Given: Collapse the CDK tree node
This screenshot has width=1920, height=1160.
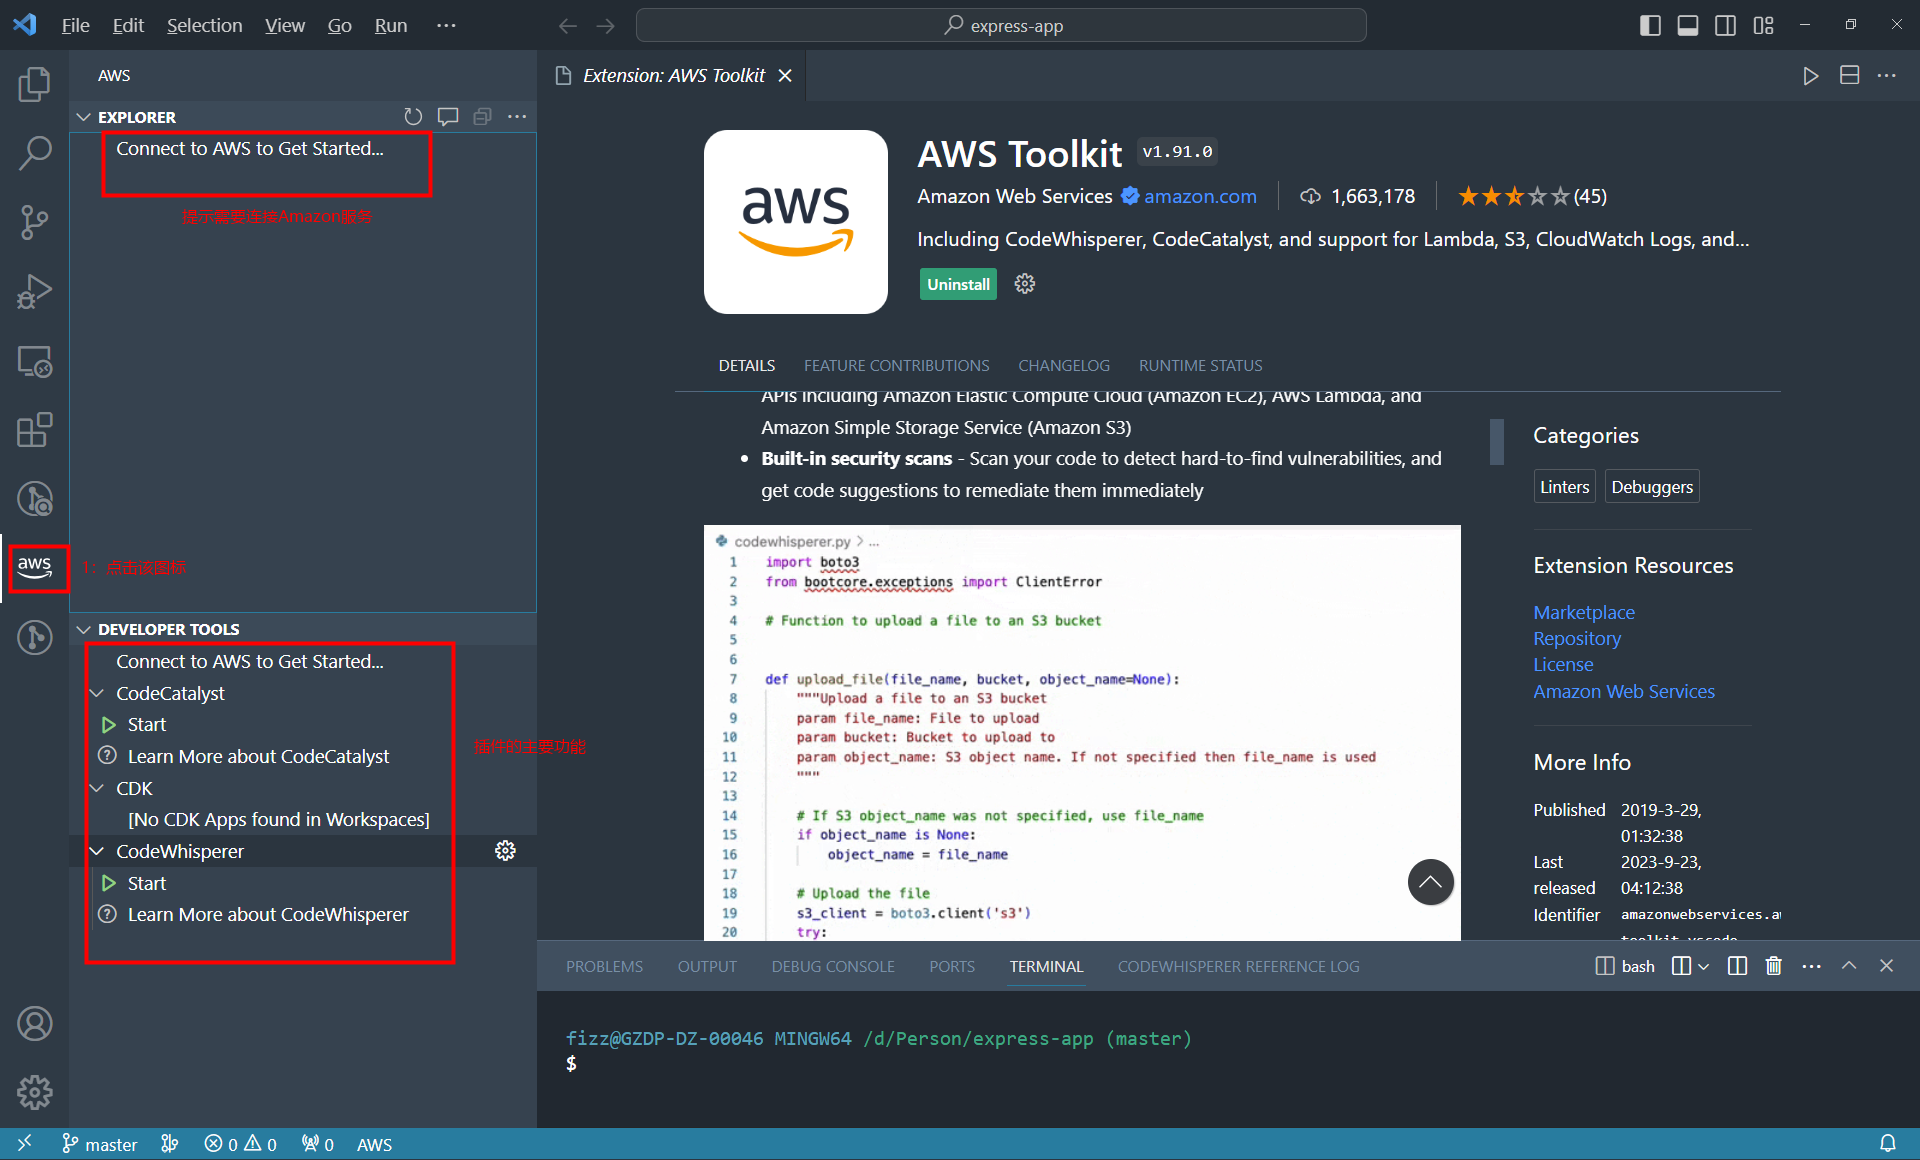Looking at the screenshot, I should click(97, 788).
